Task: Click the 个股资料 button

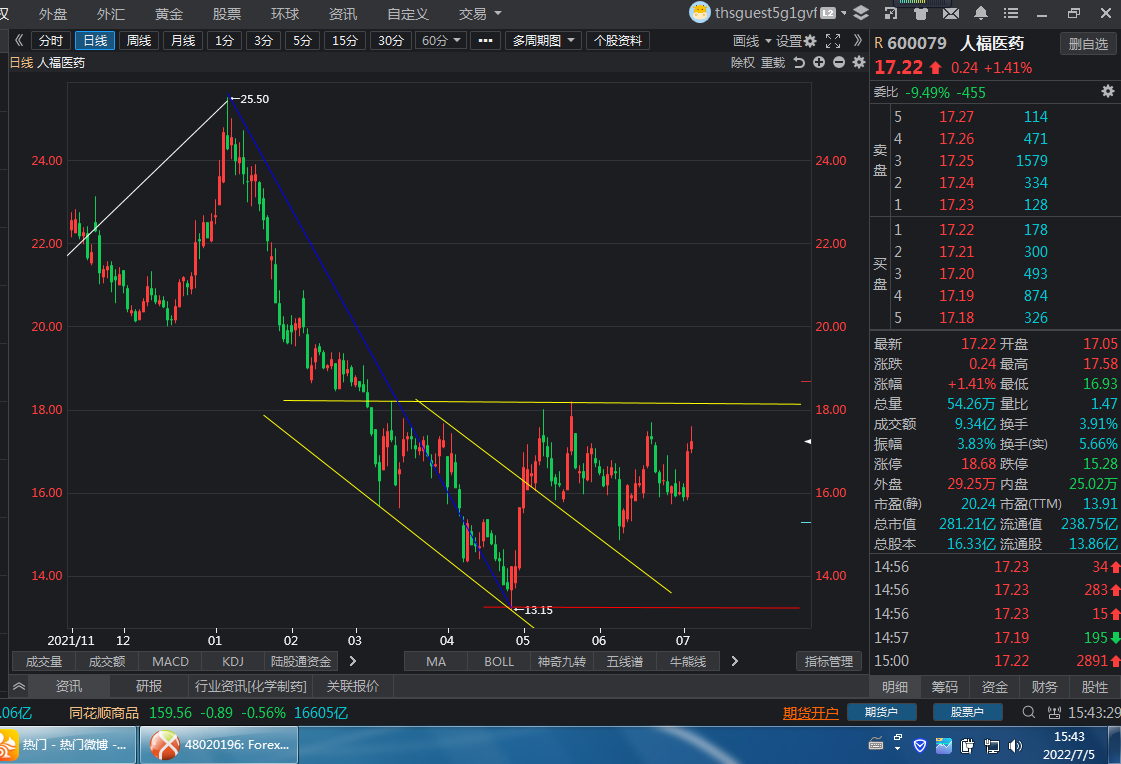Action: 618,41
